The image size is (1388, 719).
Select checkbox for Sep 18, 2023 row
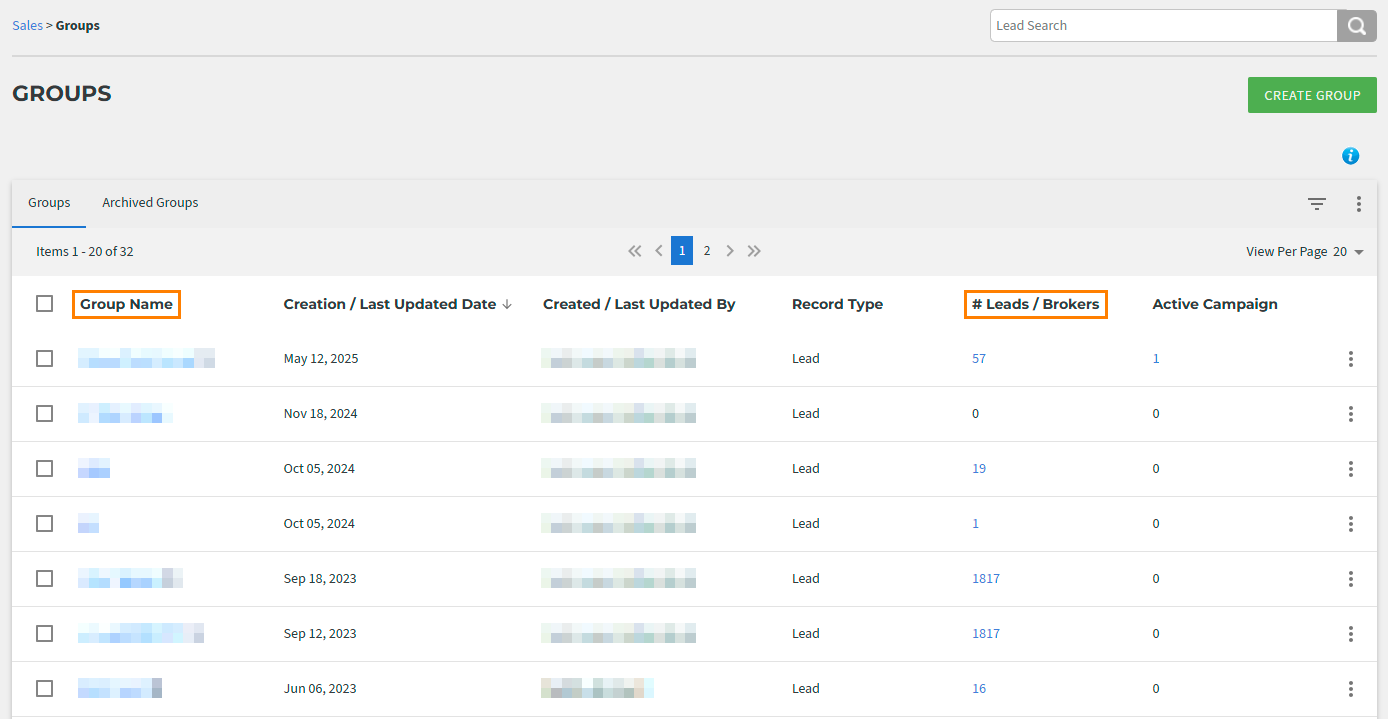[x=44, y=578]
